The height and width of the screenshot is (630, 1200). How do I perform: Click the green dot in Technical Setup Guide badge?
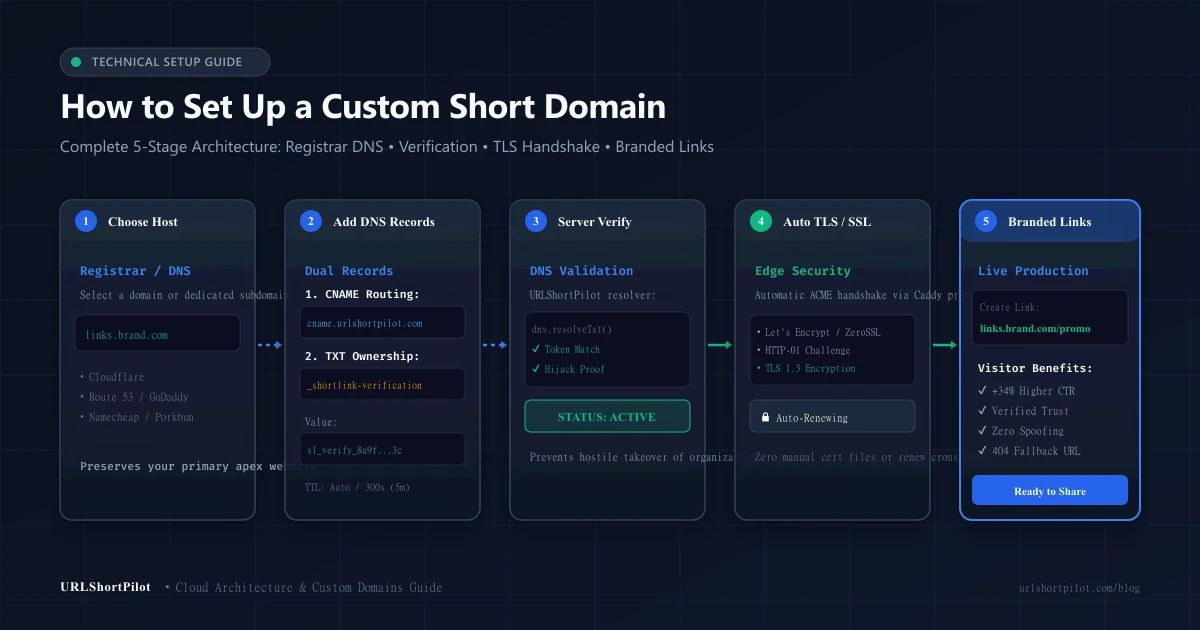click(76, 62)
